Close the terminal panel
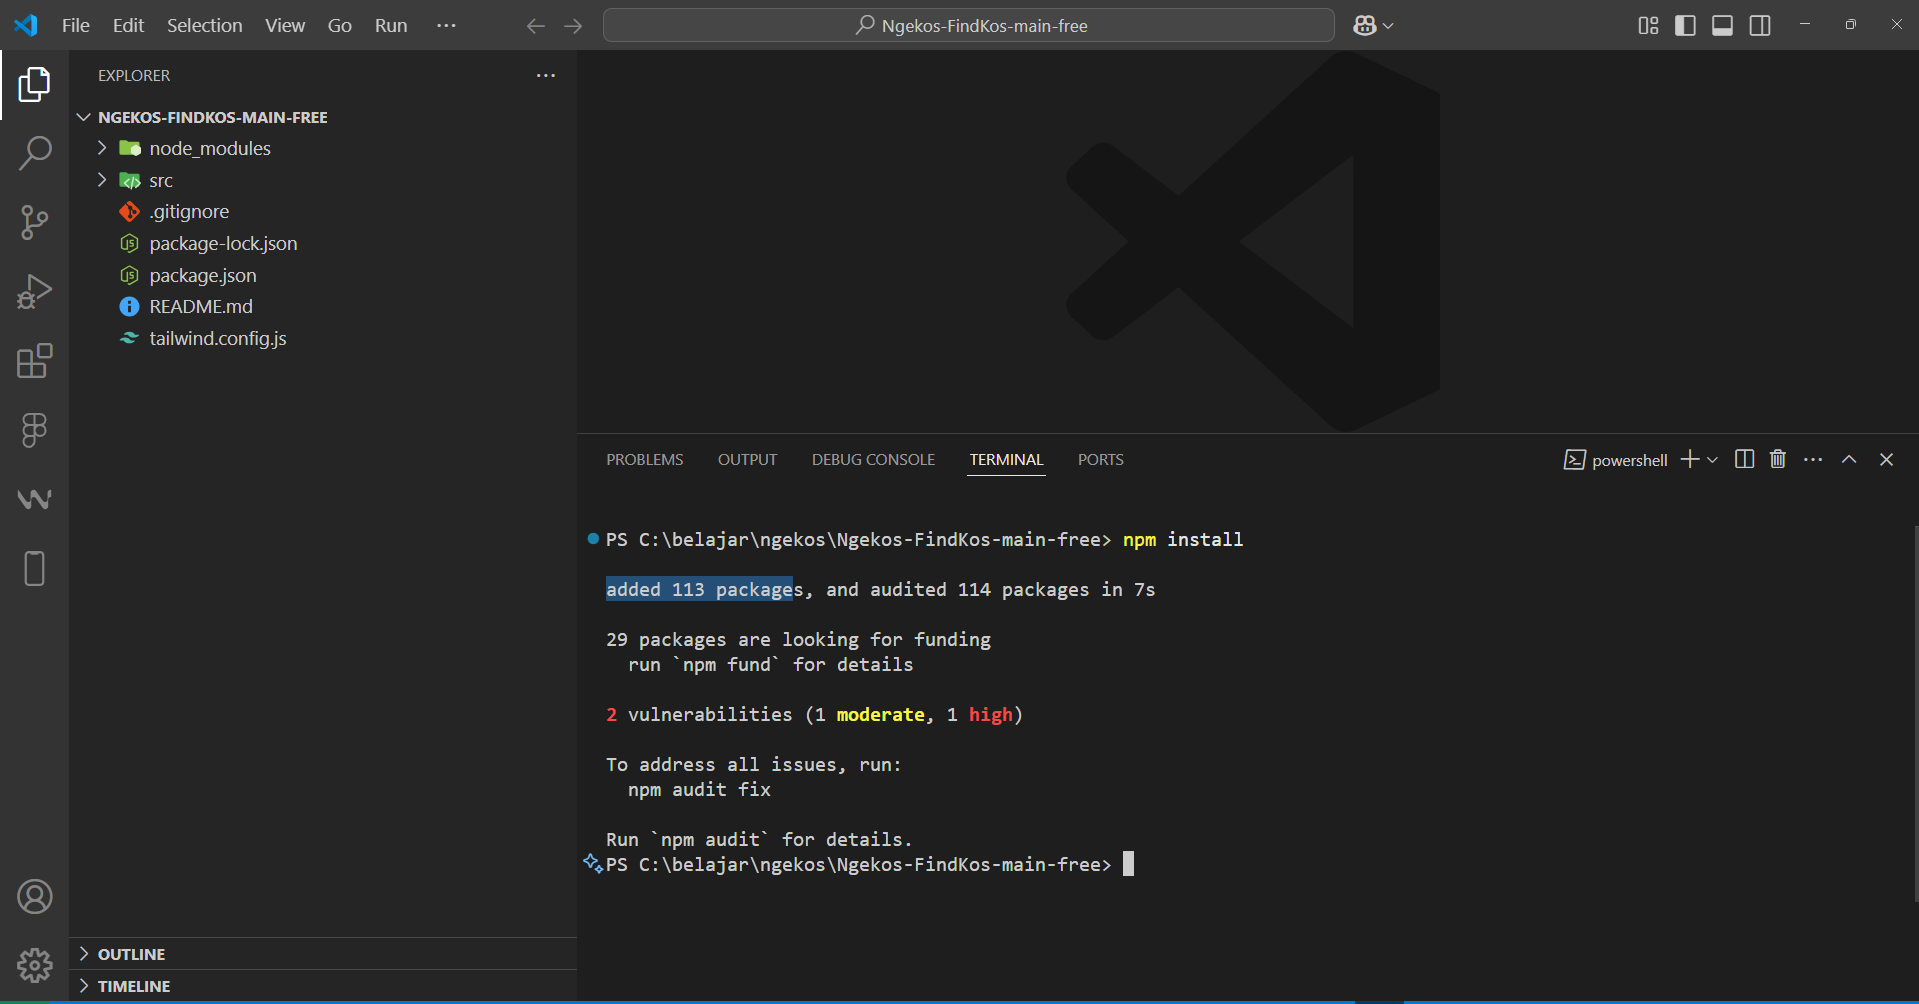 [1887, 459]
